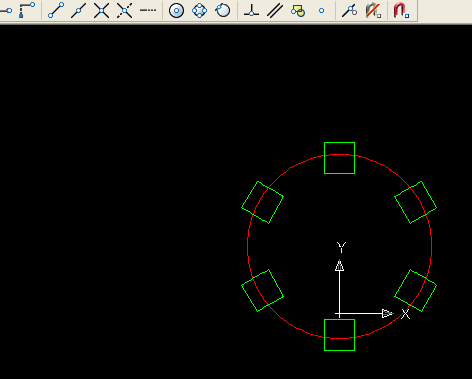Activate Perpendicular object snap
The image size is (472, 379).
coord(251,11)
